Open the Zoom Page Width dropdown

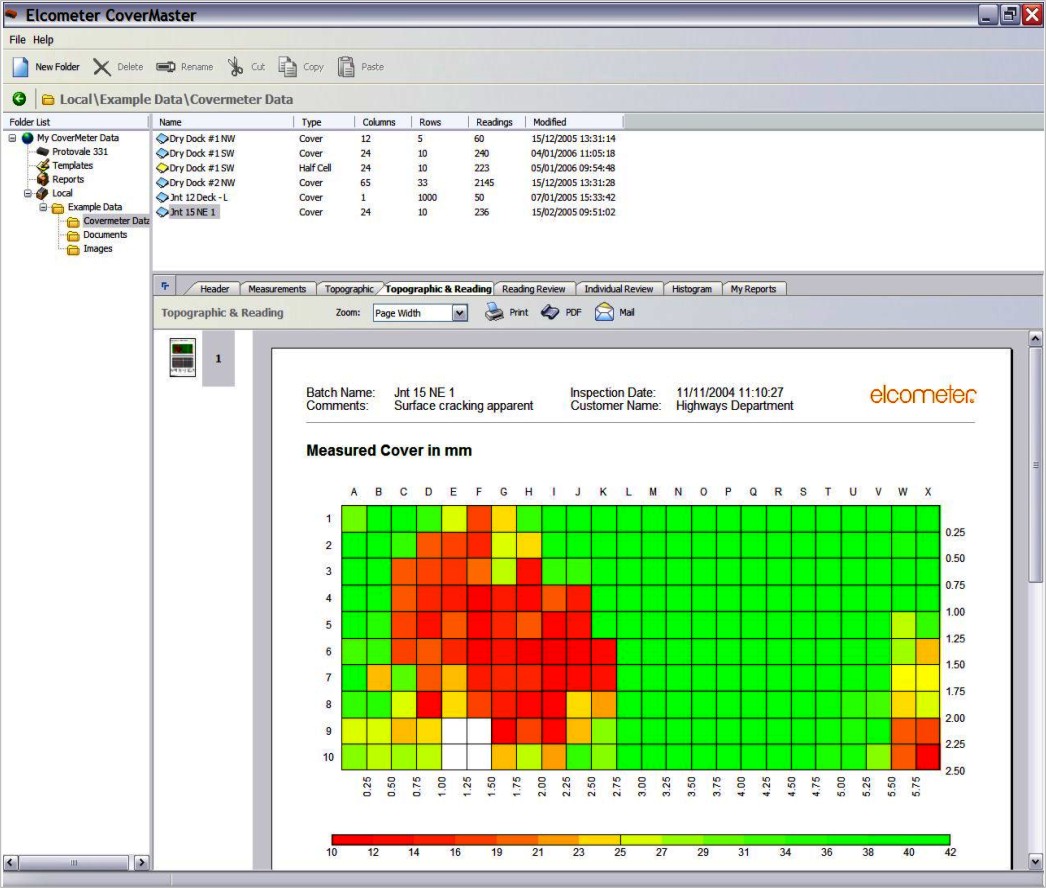460,313
